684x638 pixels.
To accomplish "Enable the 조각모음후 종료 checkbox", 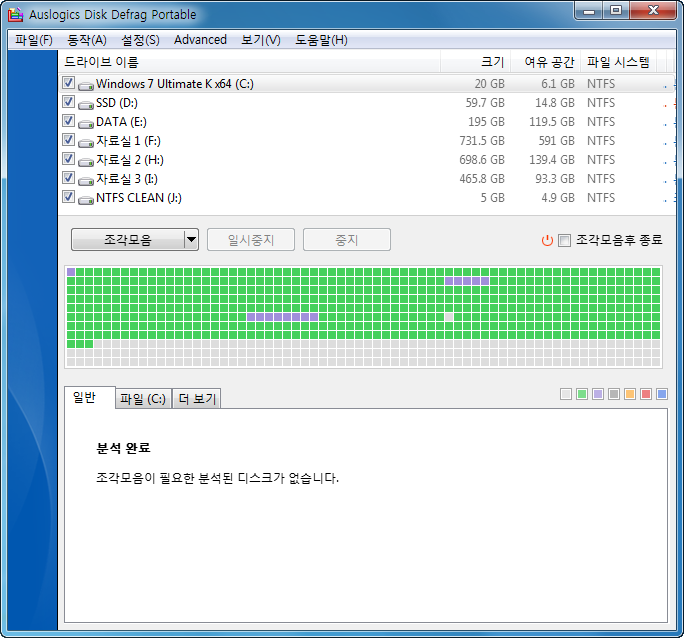I will [x=564, y=240].
